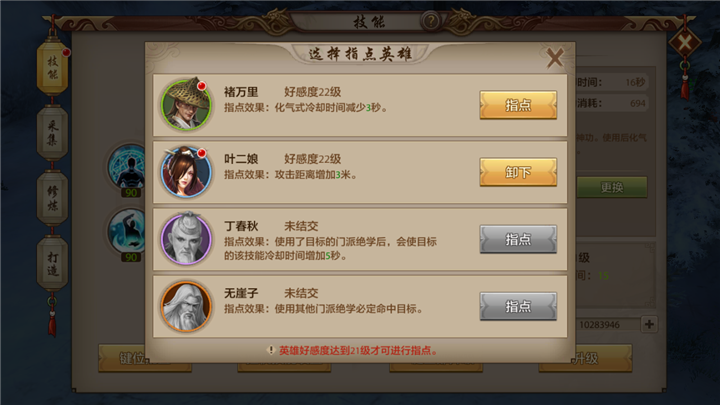Screen dimensions: 720x405
Task: Click grey 指点 button for 无崖子
Action: 518,306
